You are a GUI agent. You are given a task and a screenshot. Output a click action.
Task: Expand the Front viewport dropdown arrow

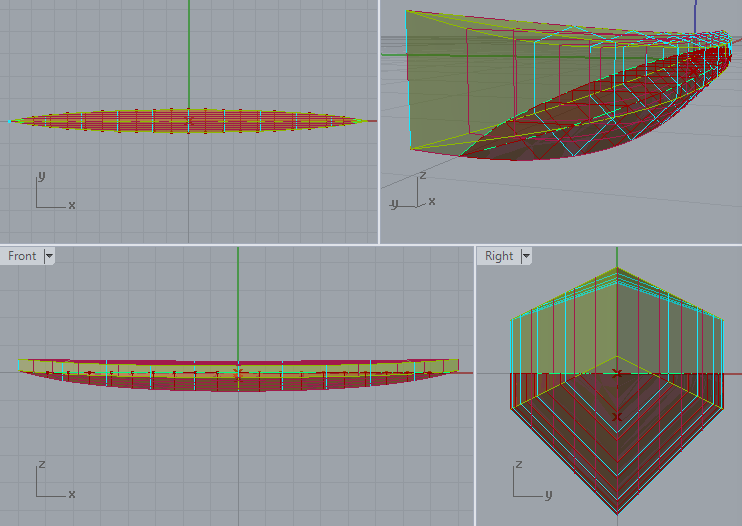[x=49, y=256]
